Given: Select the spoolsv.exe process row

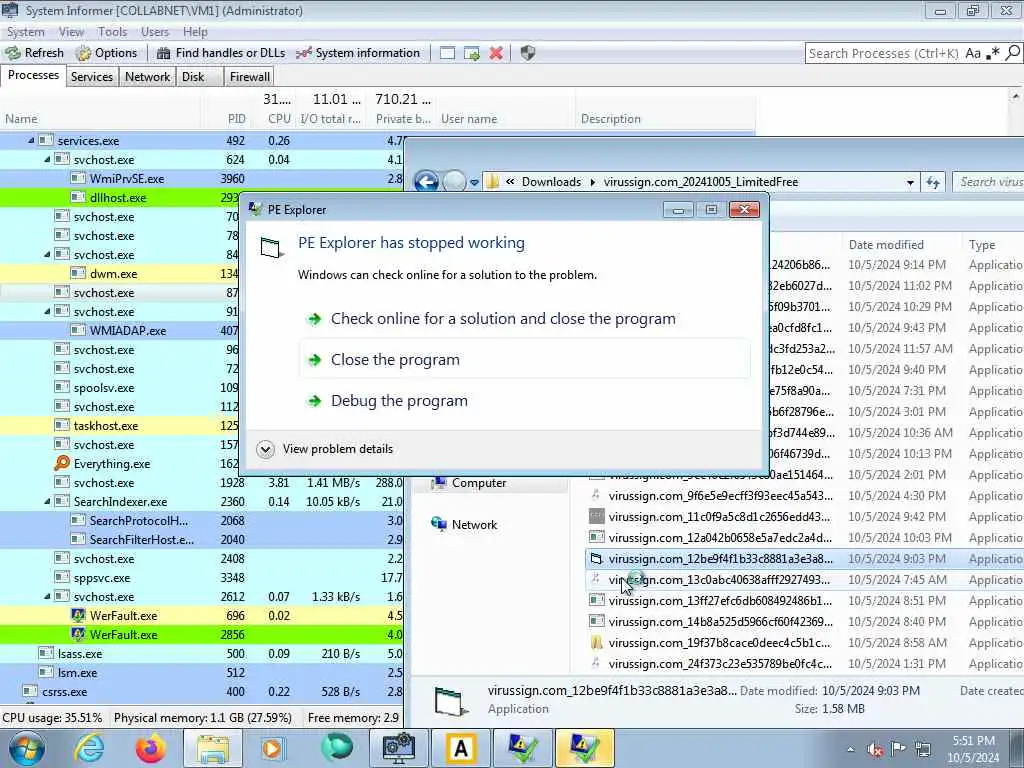Looking at the screenshot, I should click(x=120, y=388).
